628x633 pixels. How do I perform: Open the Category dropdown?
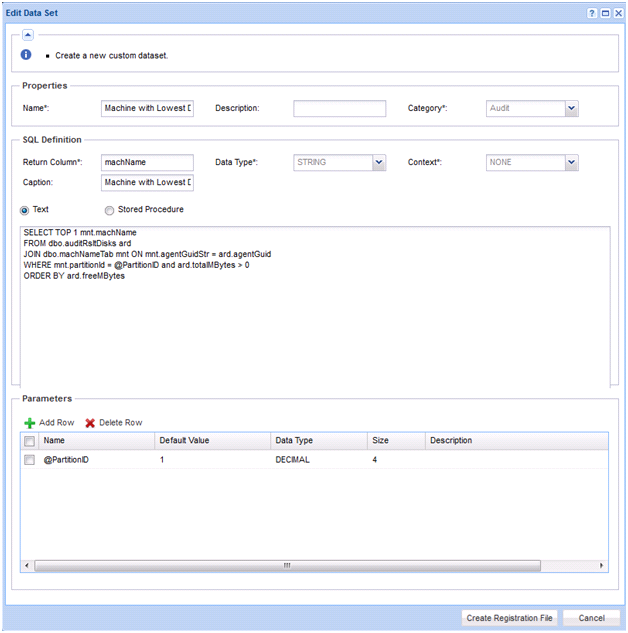[571, 108]
